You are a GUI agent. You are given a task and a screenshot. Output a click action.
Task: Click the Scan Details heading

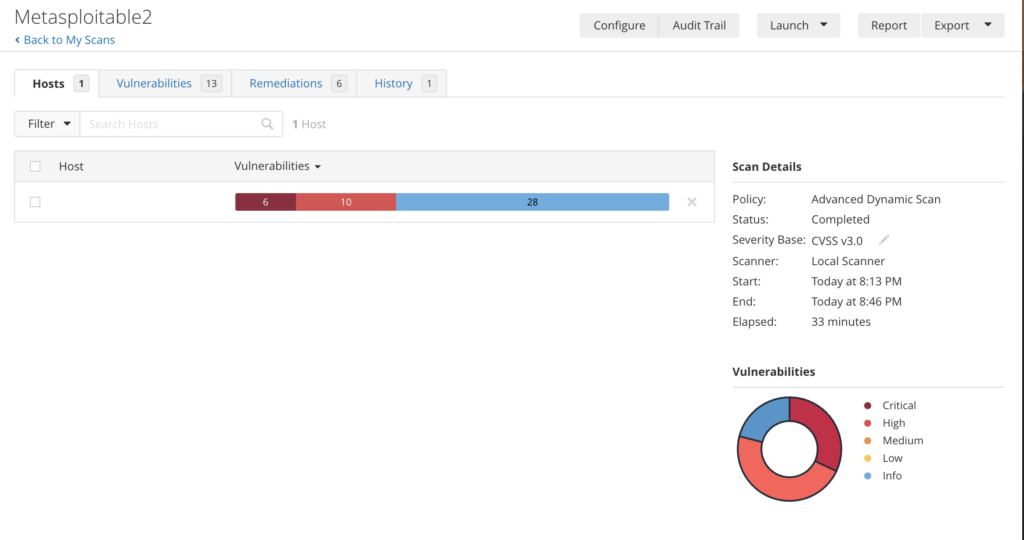[x=767, y=167]
